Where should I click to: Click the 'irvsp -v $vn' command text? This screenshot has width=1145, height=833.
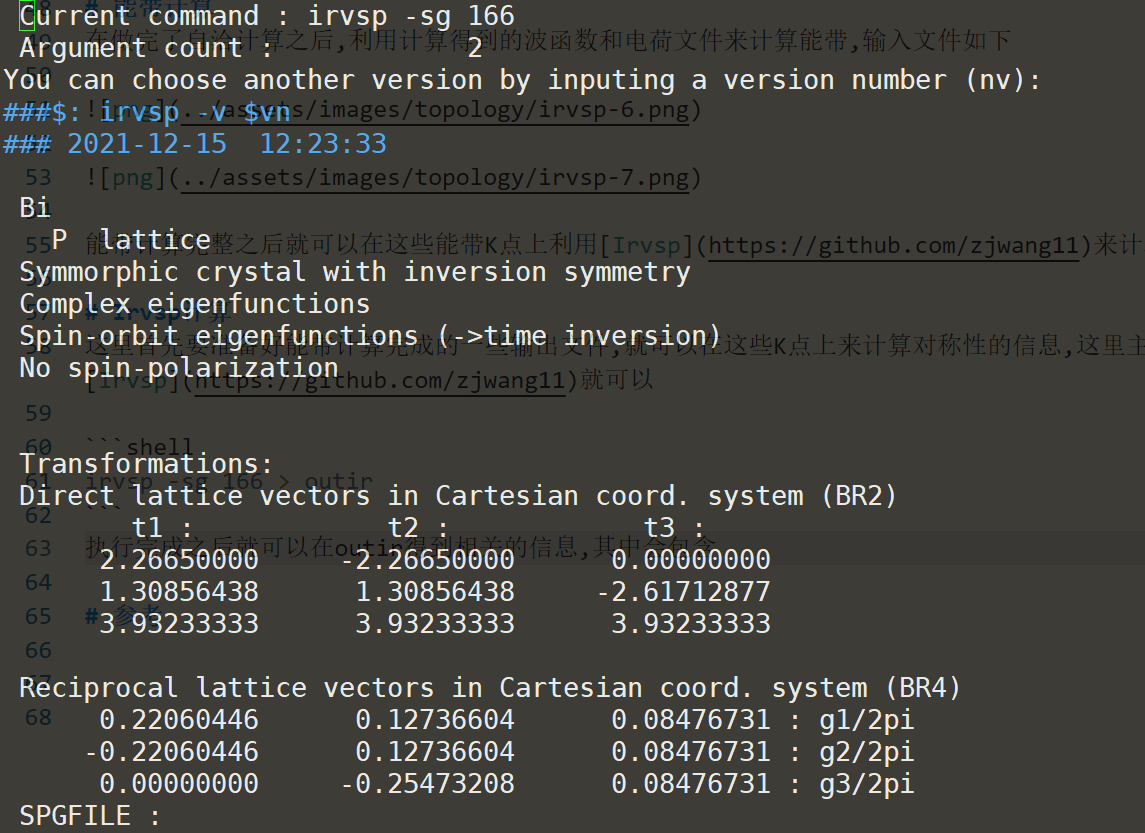(195, 112)
